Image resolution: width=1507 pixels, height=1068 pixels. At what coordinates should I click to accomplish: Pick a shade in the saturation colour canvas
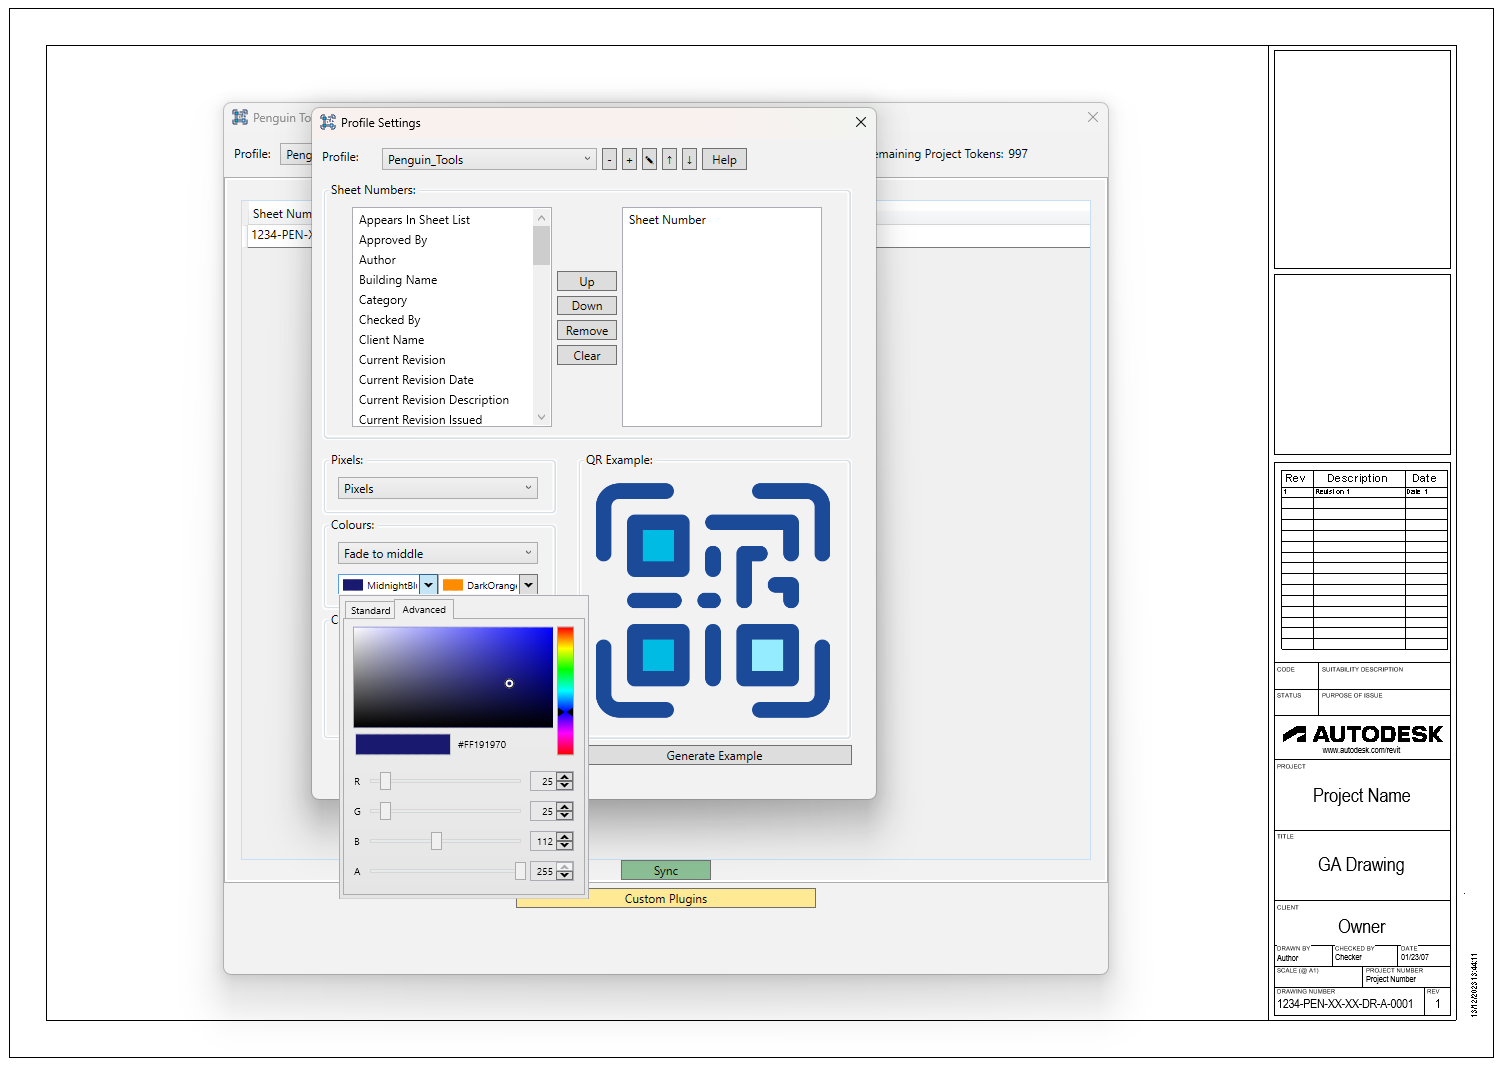click(453, 677)
